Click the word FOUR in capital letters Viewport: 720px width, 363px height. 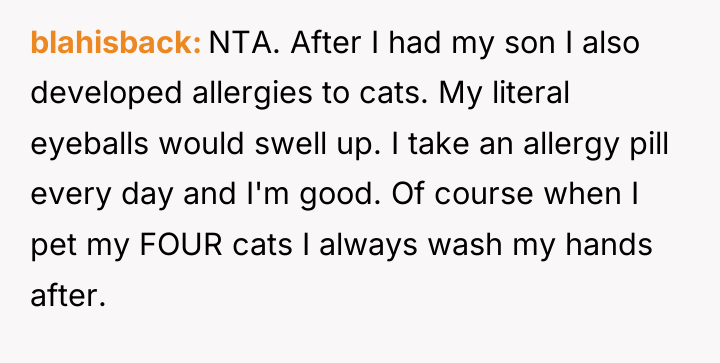tap(181, 245)
